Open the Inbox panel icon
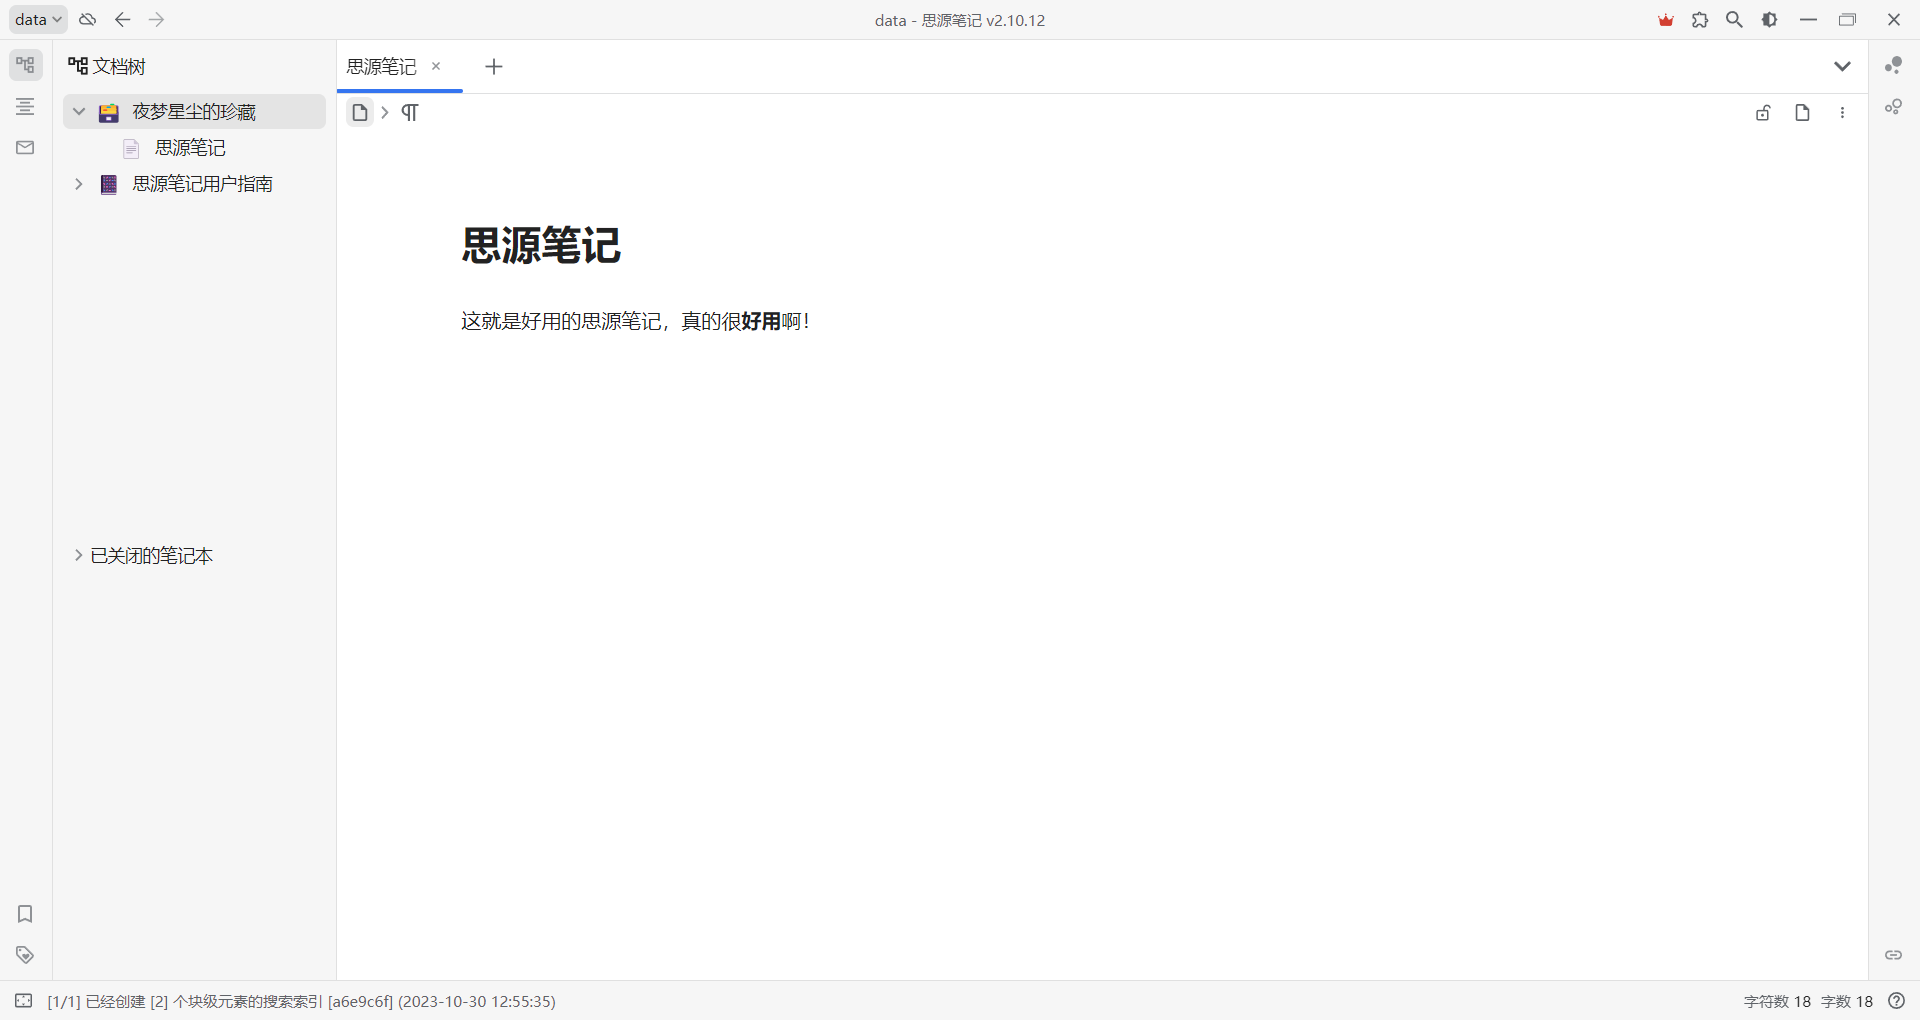The image size is (1920, 1020). [25, 148]
